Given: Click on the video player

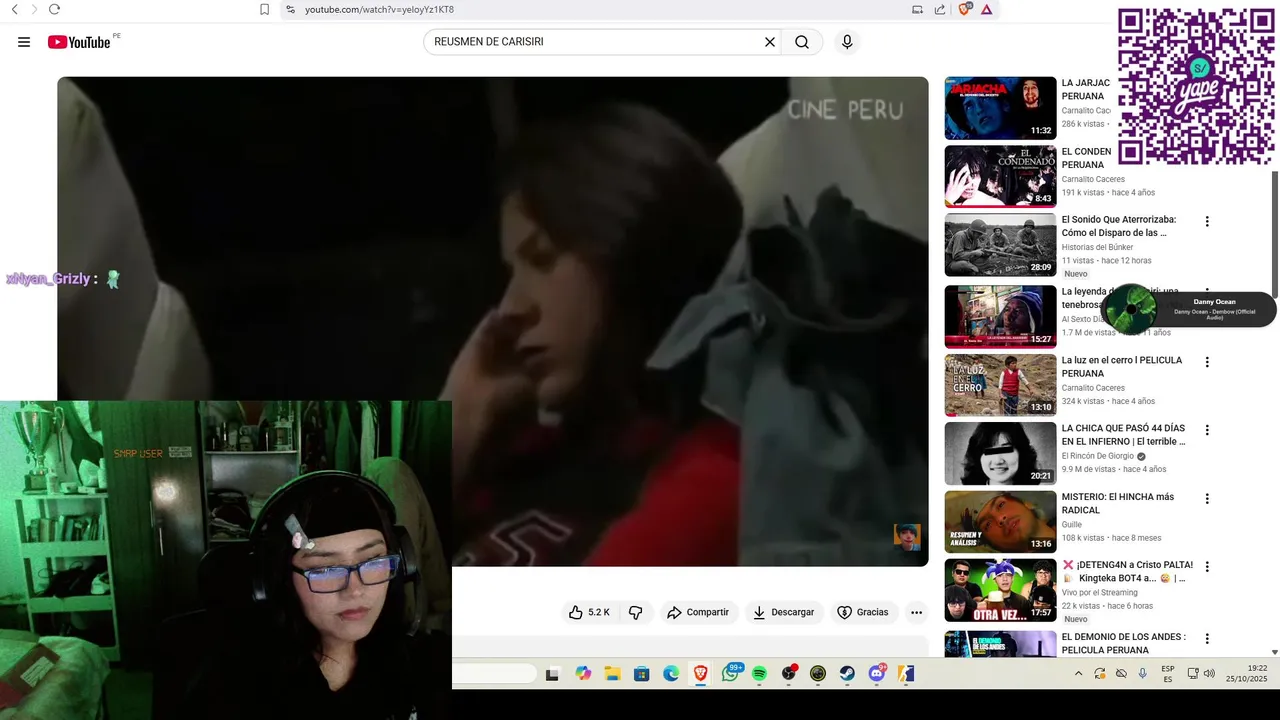Looking at the screenshot, I should point(492,321).
